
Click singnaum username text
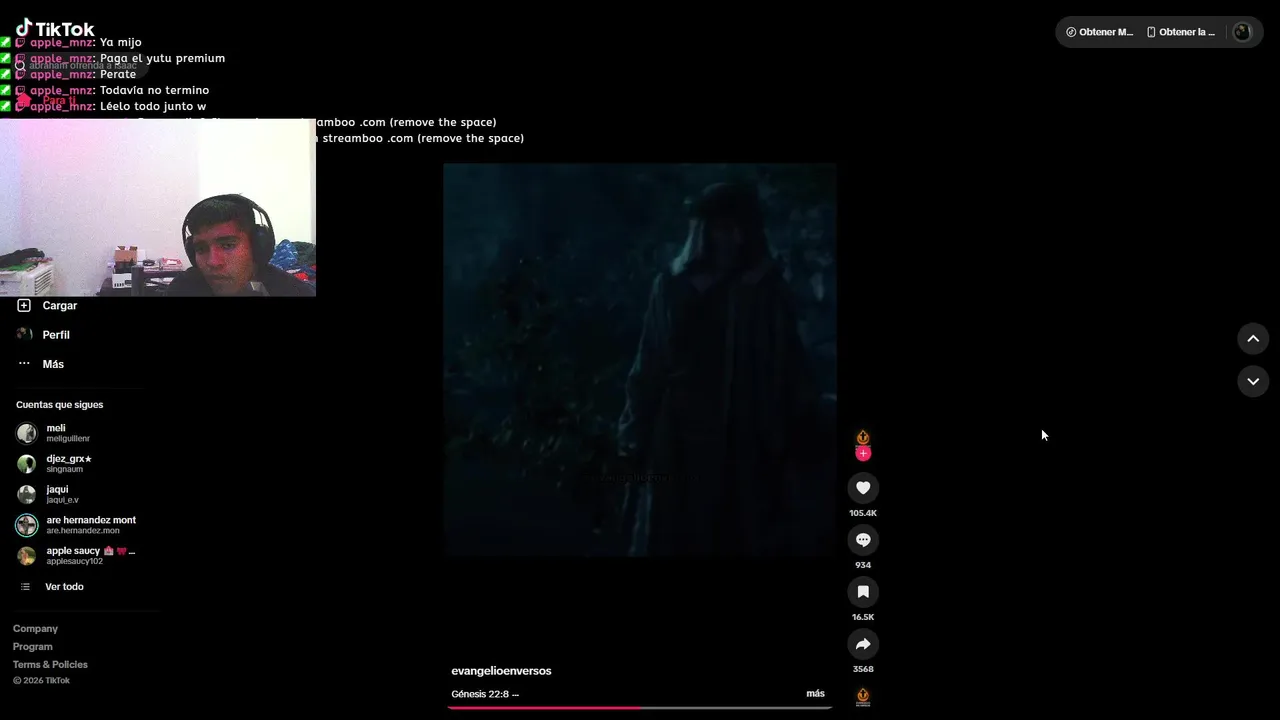click(65, 469)
